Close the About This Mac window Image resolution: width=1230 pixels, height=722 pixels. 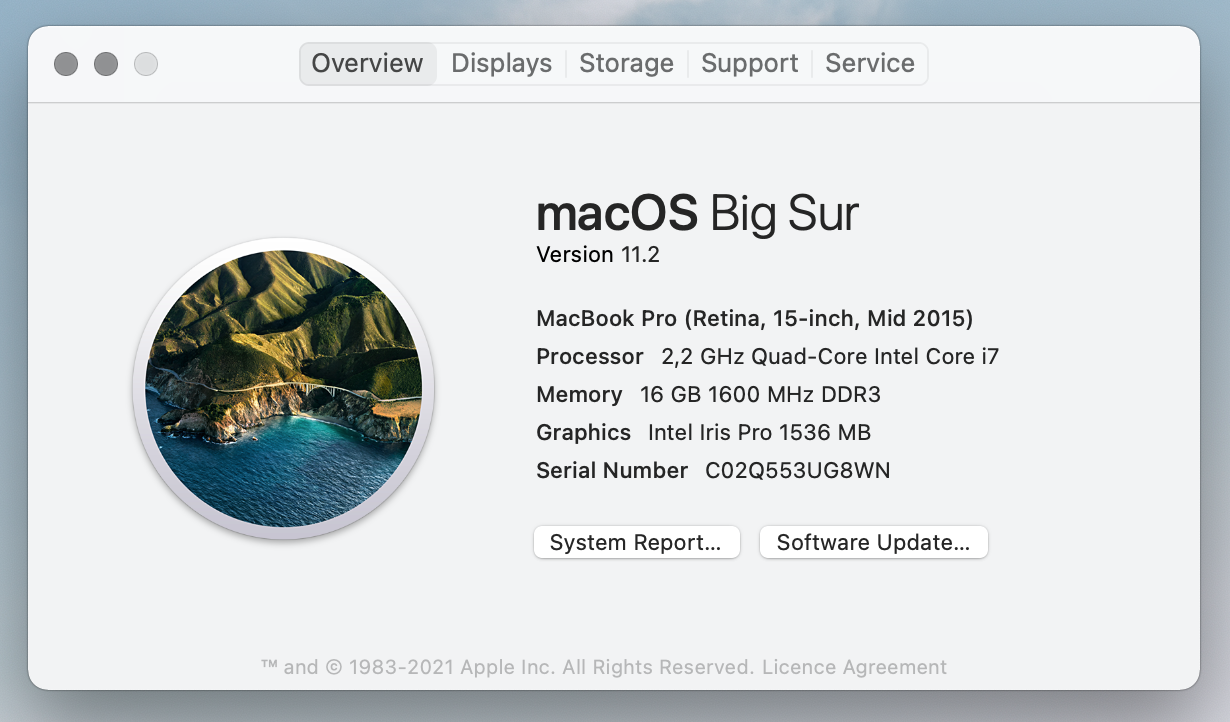pyautogui.click(x=66, y=64)
